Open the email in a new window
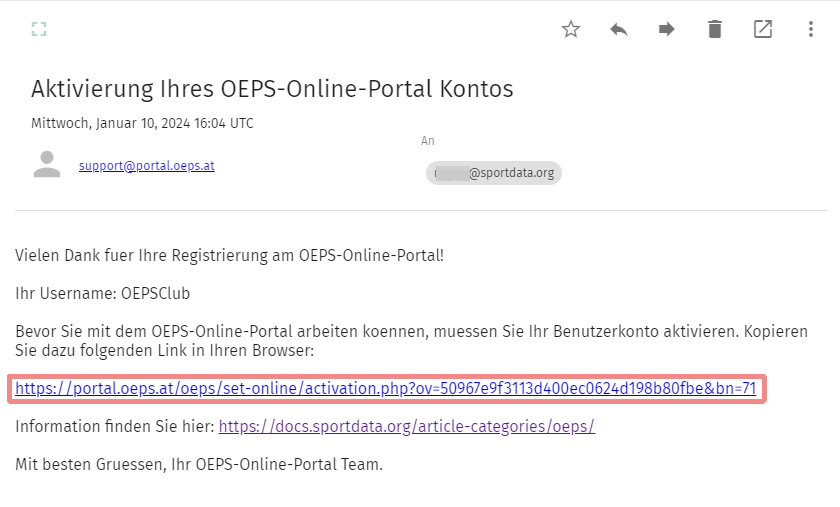This screenshot has height=507, width=840. click(x=763, y=29)
